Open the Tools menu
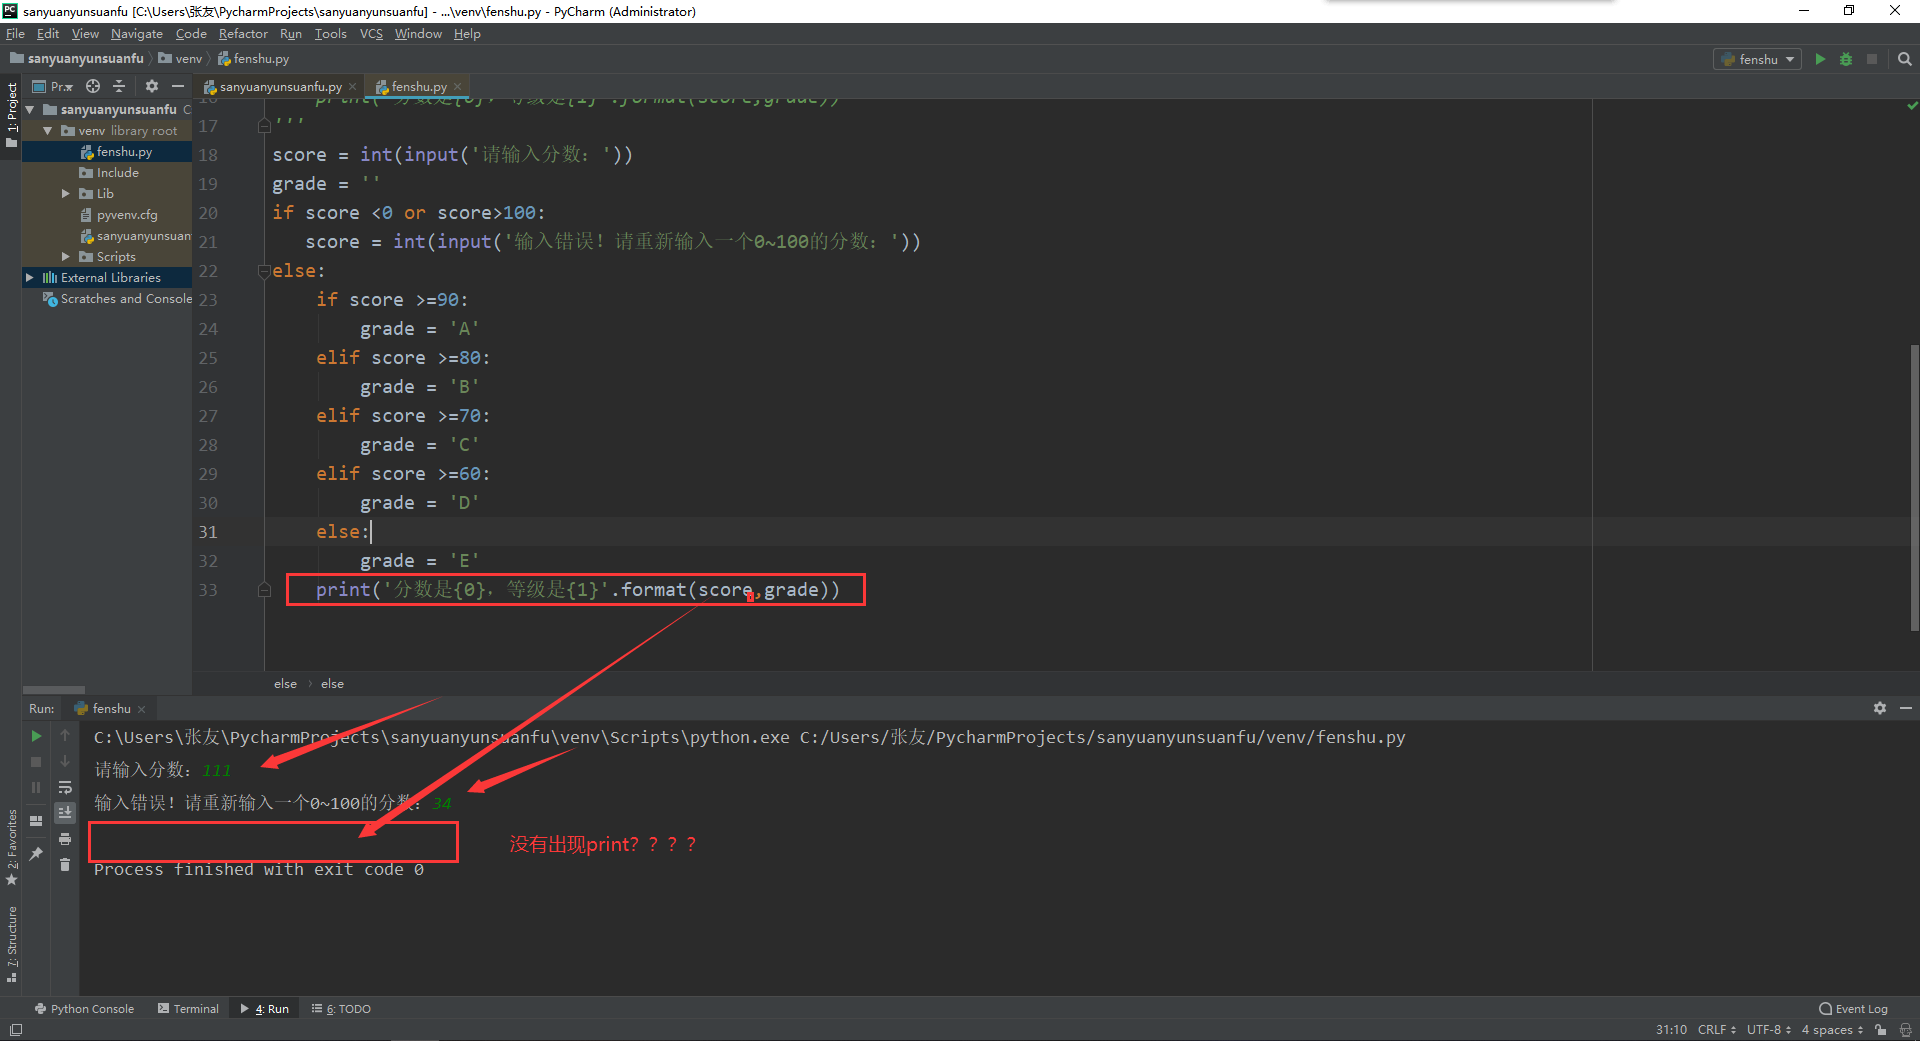The height and width of the screenshot is (1041, 1920). (330, 34)
